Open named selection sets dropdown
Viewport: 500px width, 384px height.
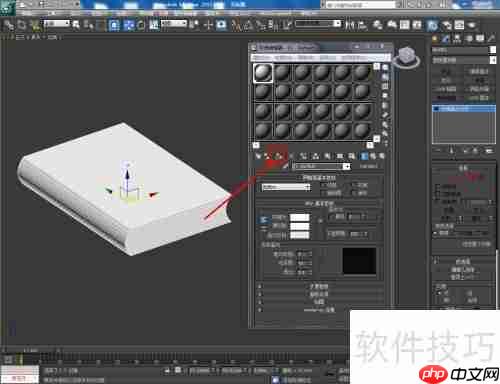click(318, 24)
